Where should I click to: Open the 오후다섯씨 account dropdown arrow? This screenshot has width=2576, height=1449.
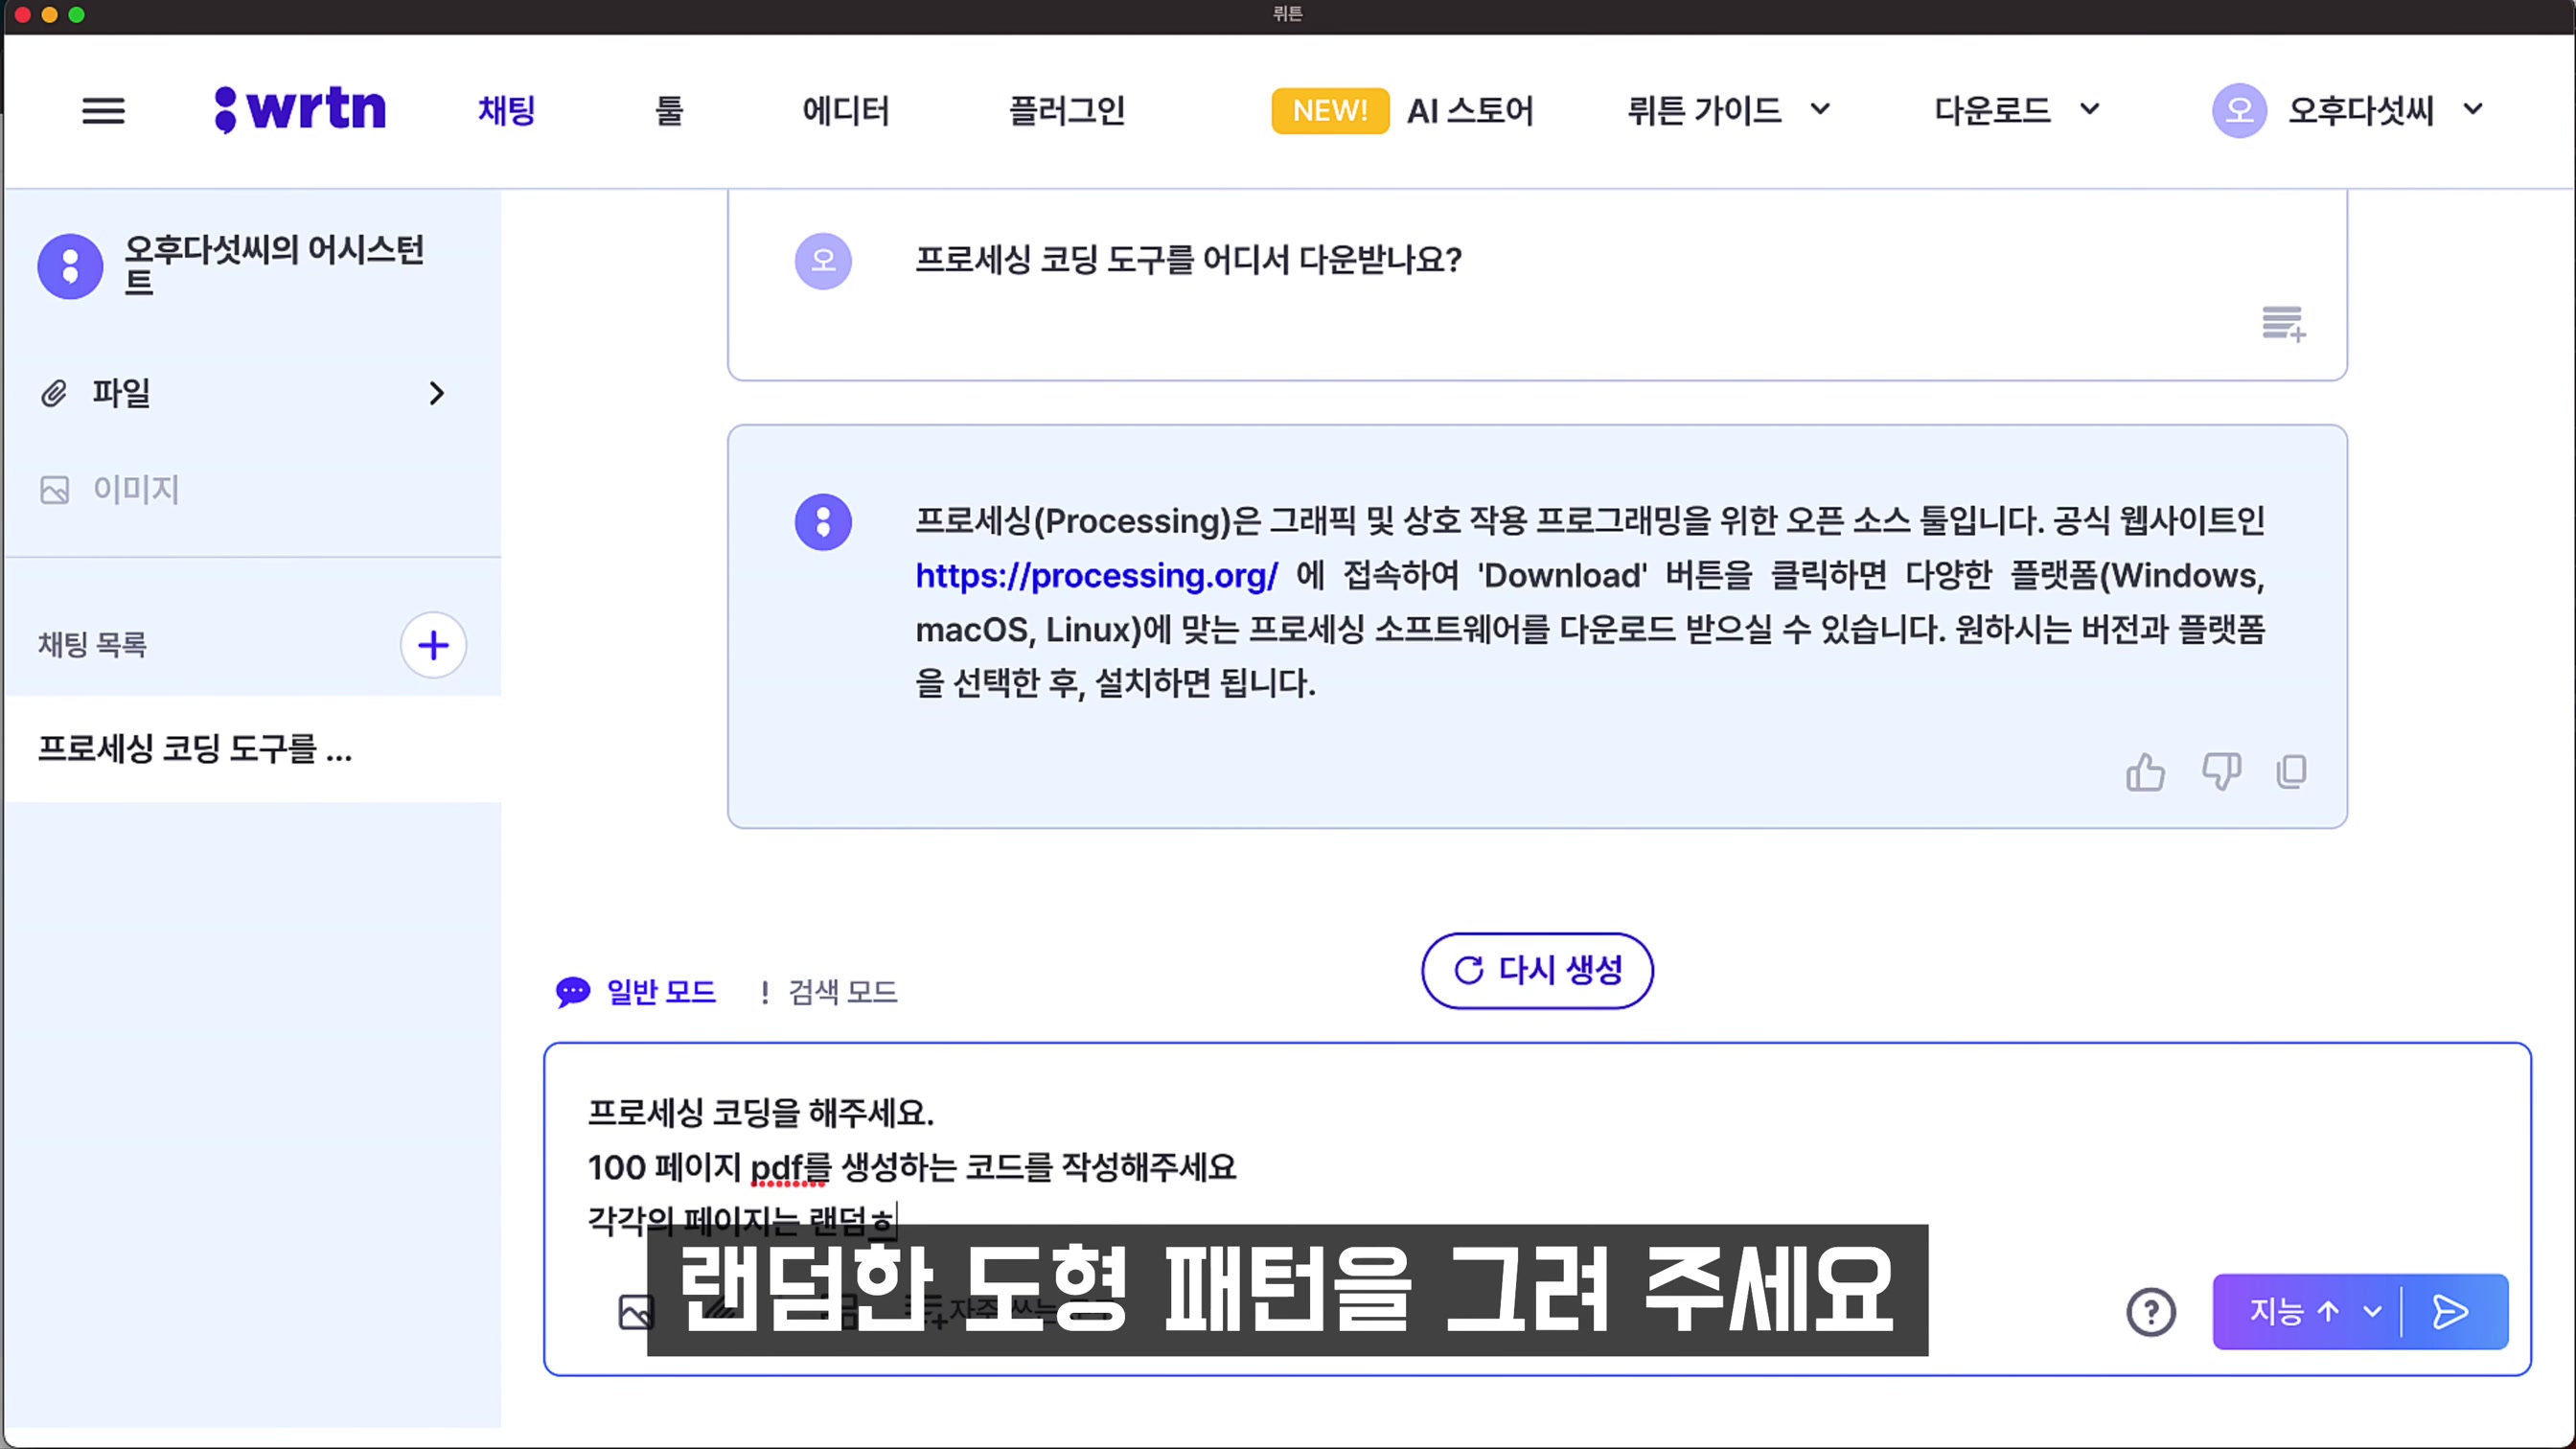2472,109
